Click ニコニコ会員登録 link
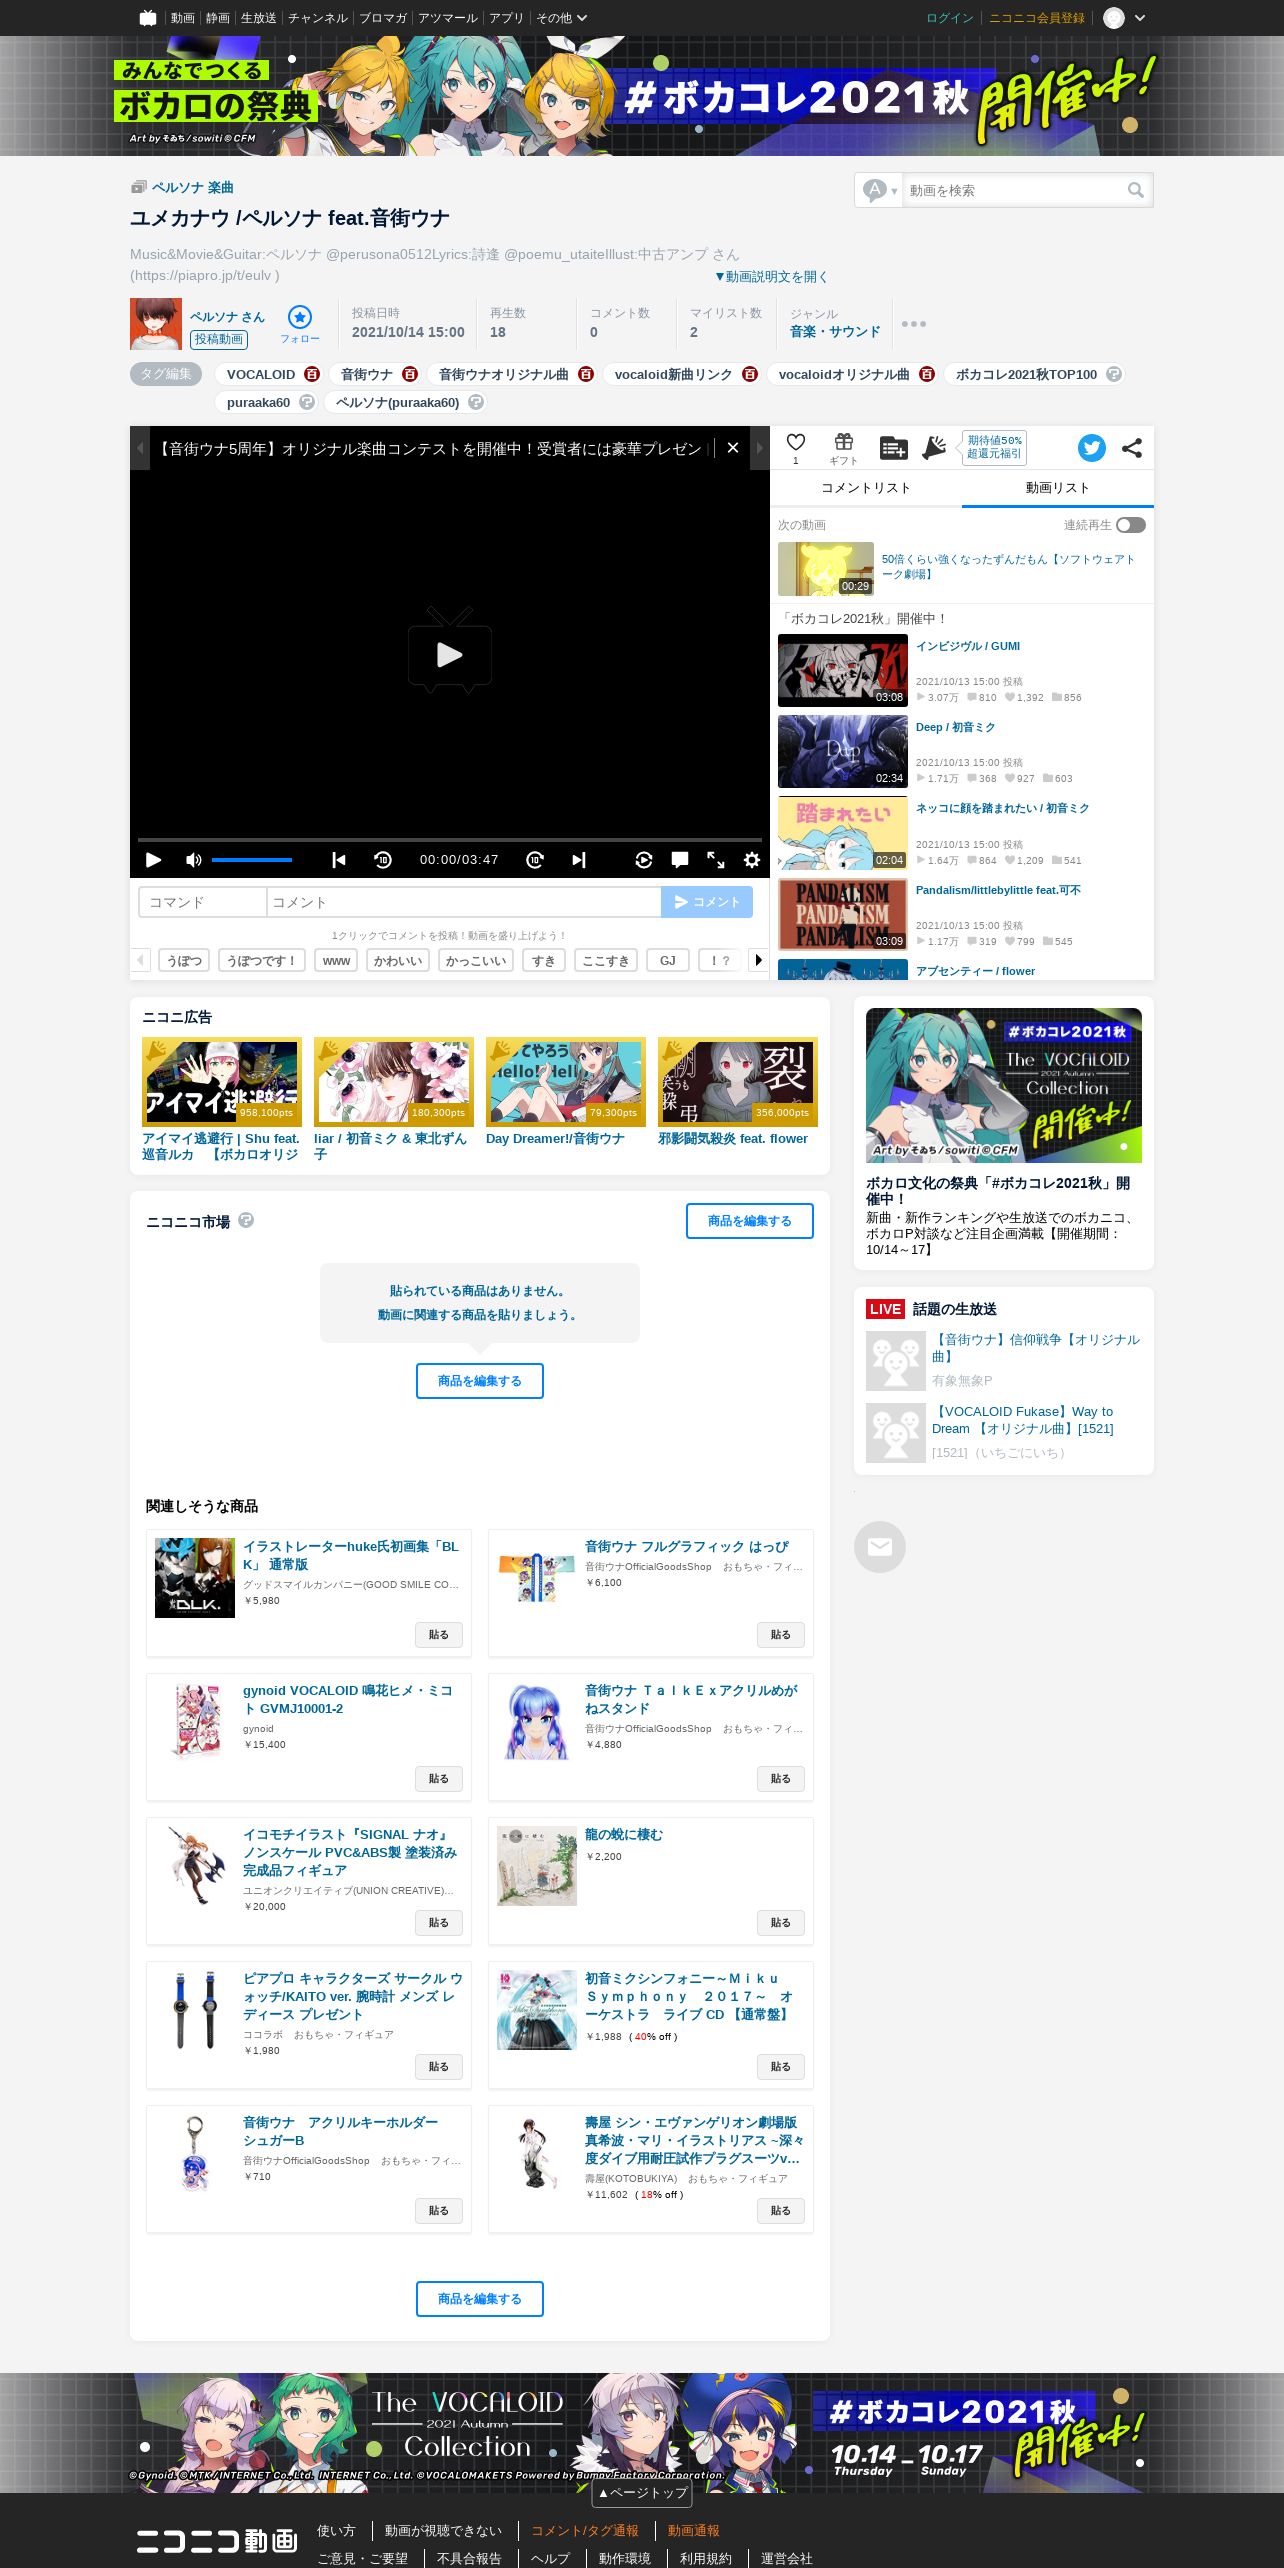Image resolution: width=1284 pixels, height=2568 pixels. 1037,18
